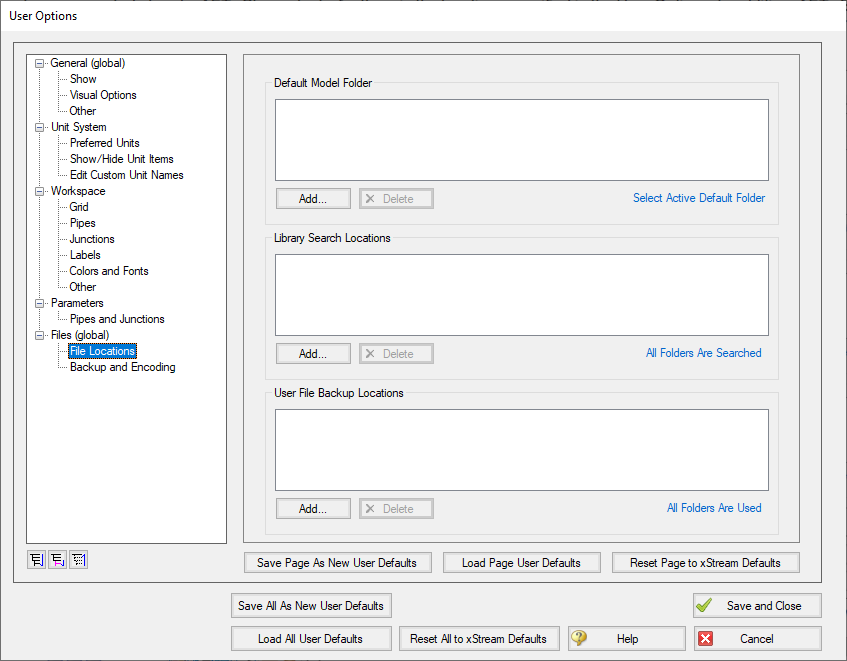Open the Grid workspace settings
Image resolution: width=847 pixels, height=661 pixels.
[79, 207]
